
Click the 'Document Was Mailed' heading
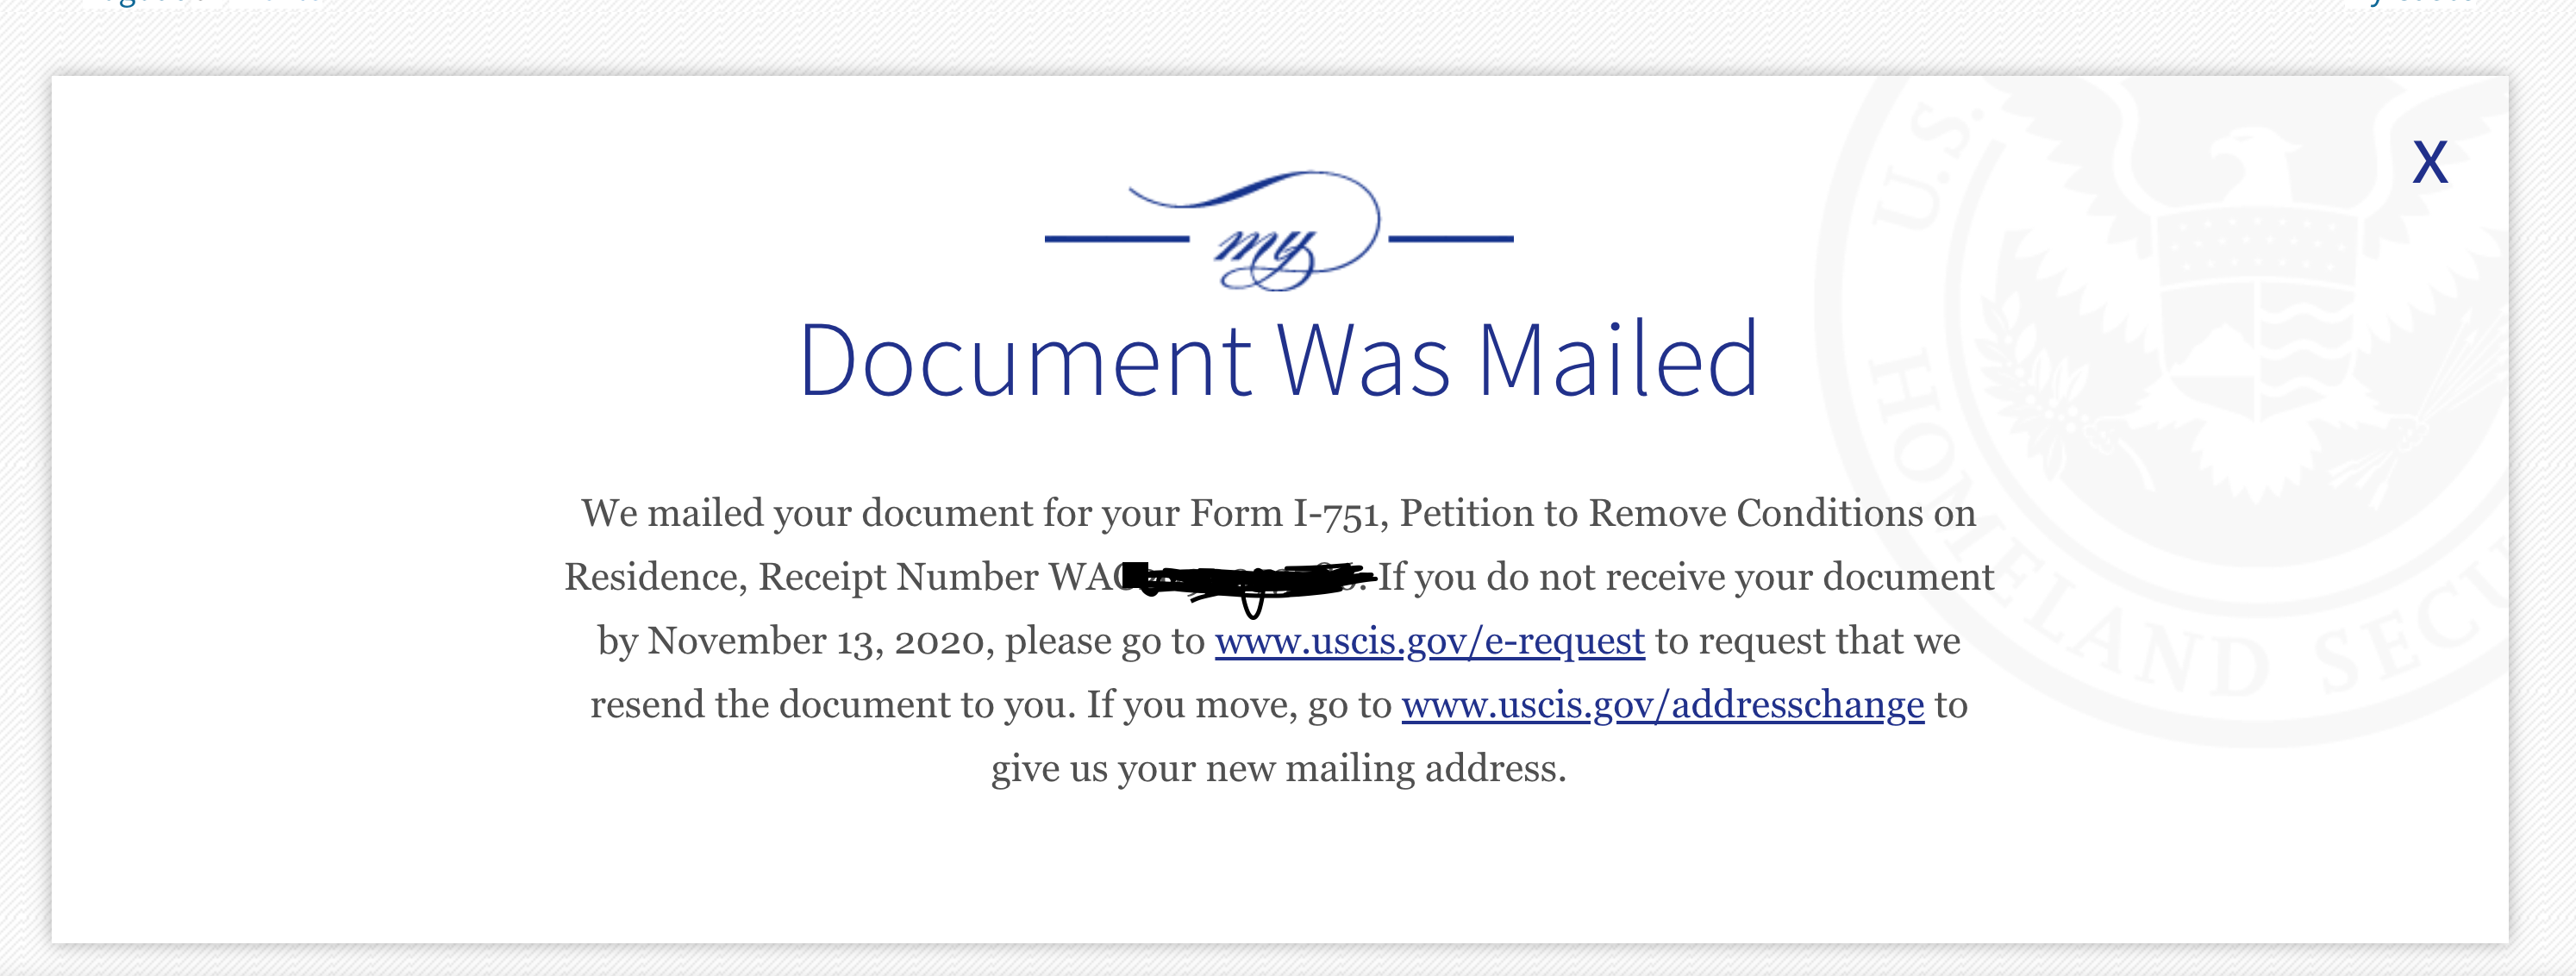click(1279, 360)
